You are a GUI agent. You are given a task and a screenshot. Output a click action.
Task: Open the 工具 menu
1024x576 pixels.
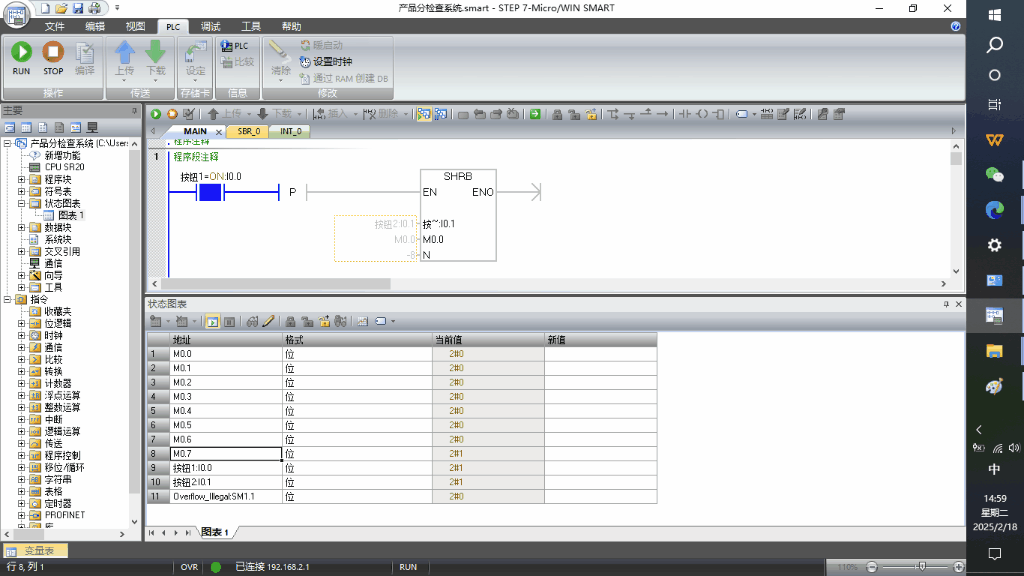[x=251, y=27]
